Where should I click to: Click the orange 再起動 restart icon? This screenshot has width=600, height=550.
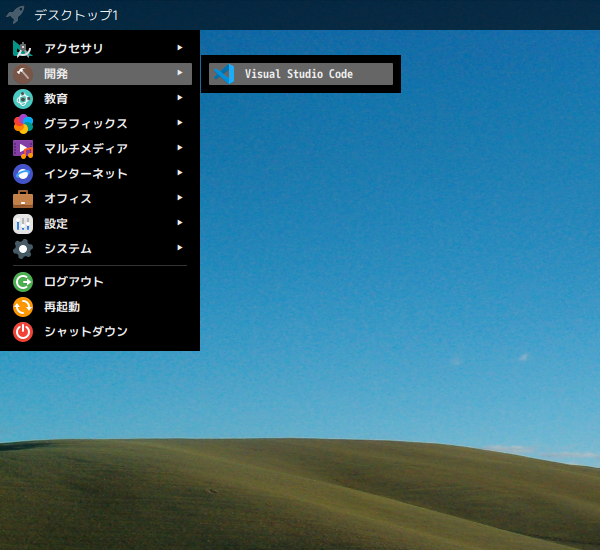23,307
